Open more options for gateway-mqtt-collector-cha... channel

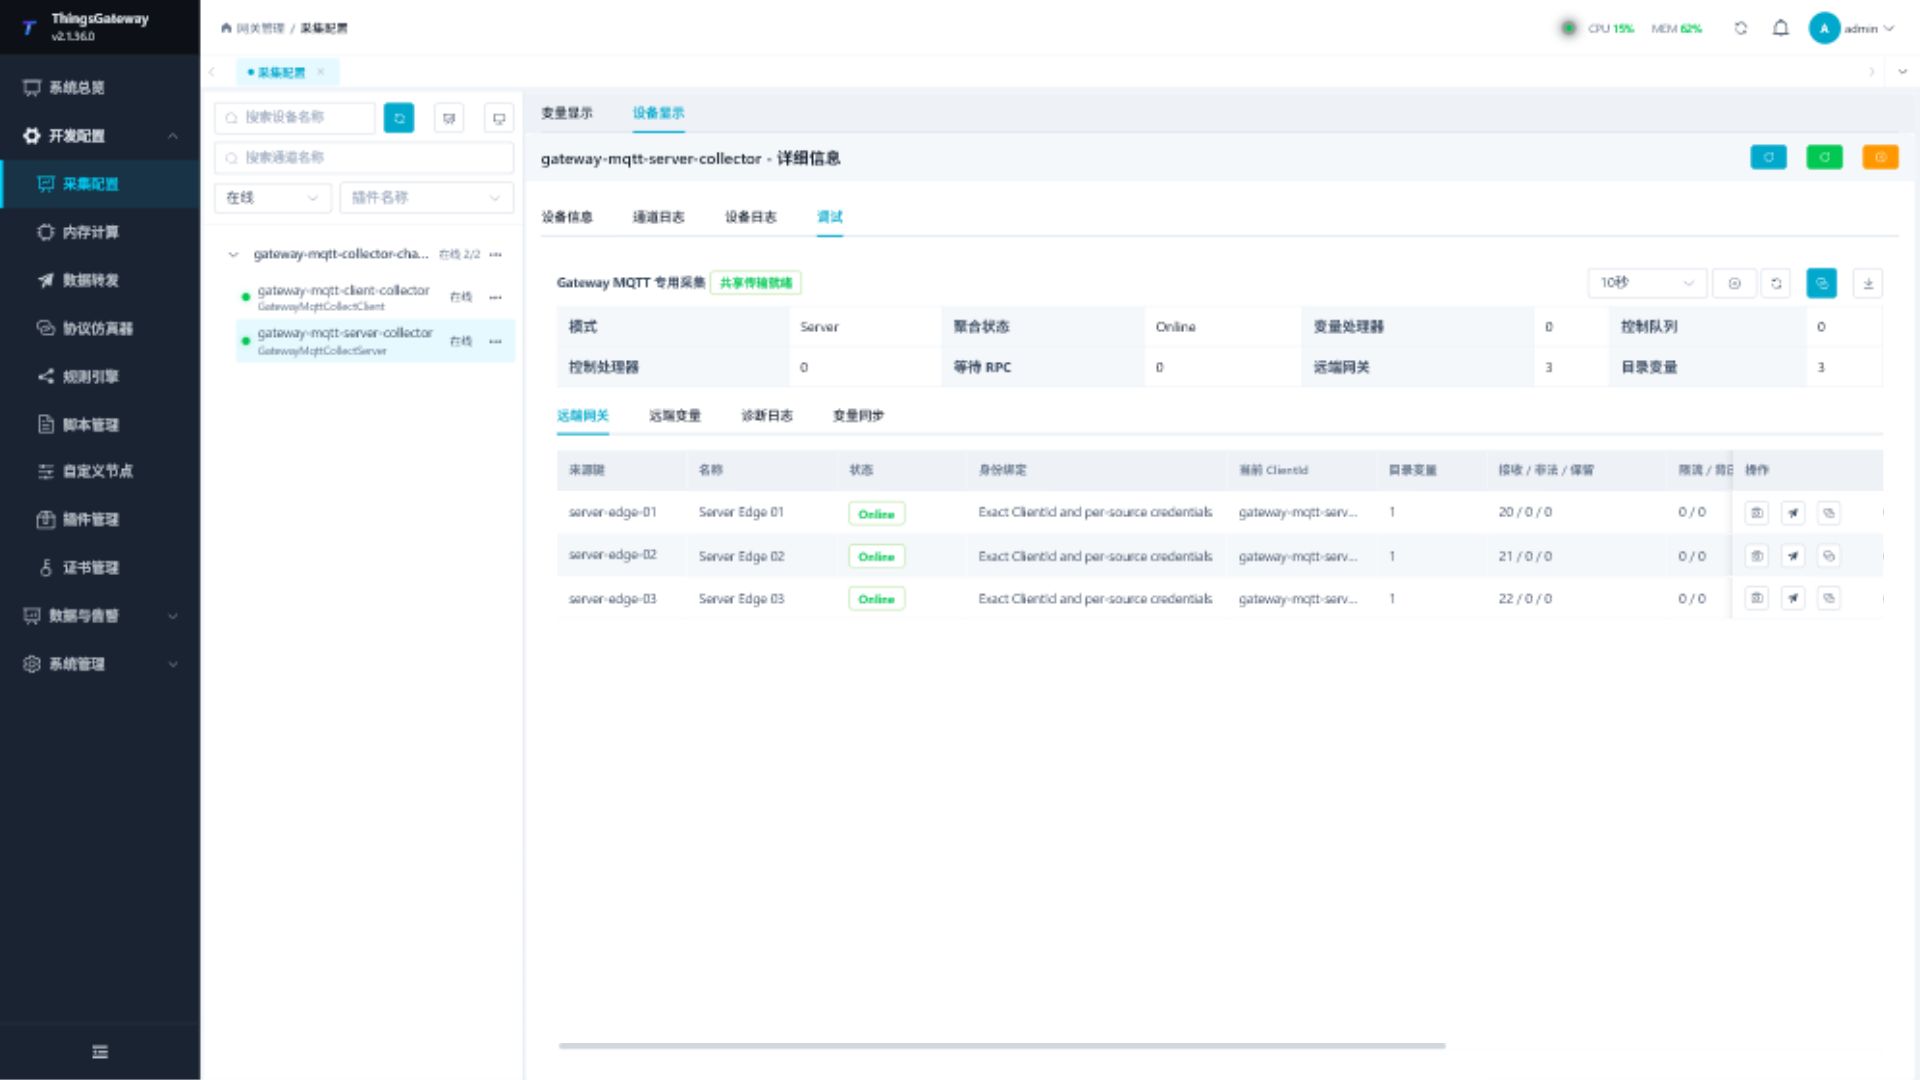(x=495, y=254)
